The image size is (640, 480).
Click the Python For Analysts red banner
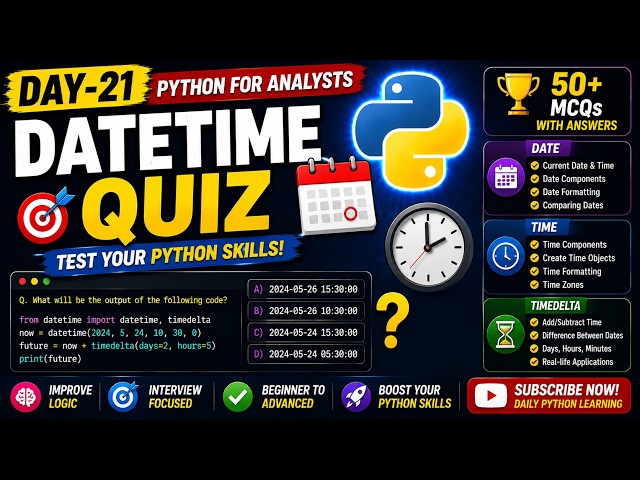[255, 84]
